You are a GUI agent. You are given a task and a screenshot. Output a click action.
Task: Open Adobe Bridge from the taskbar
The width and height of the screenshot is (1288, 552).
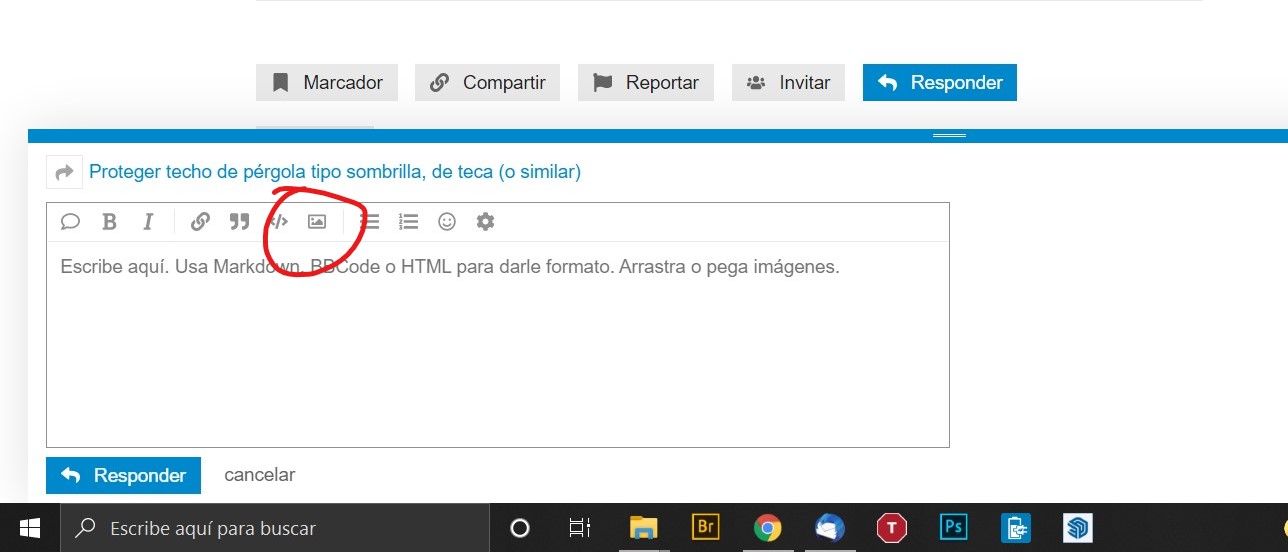point(705,527)
